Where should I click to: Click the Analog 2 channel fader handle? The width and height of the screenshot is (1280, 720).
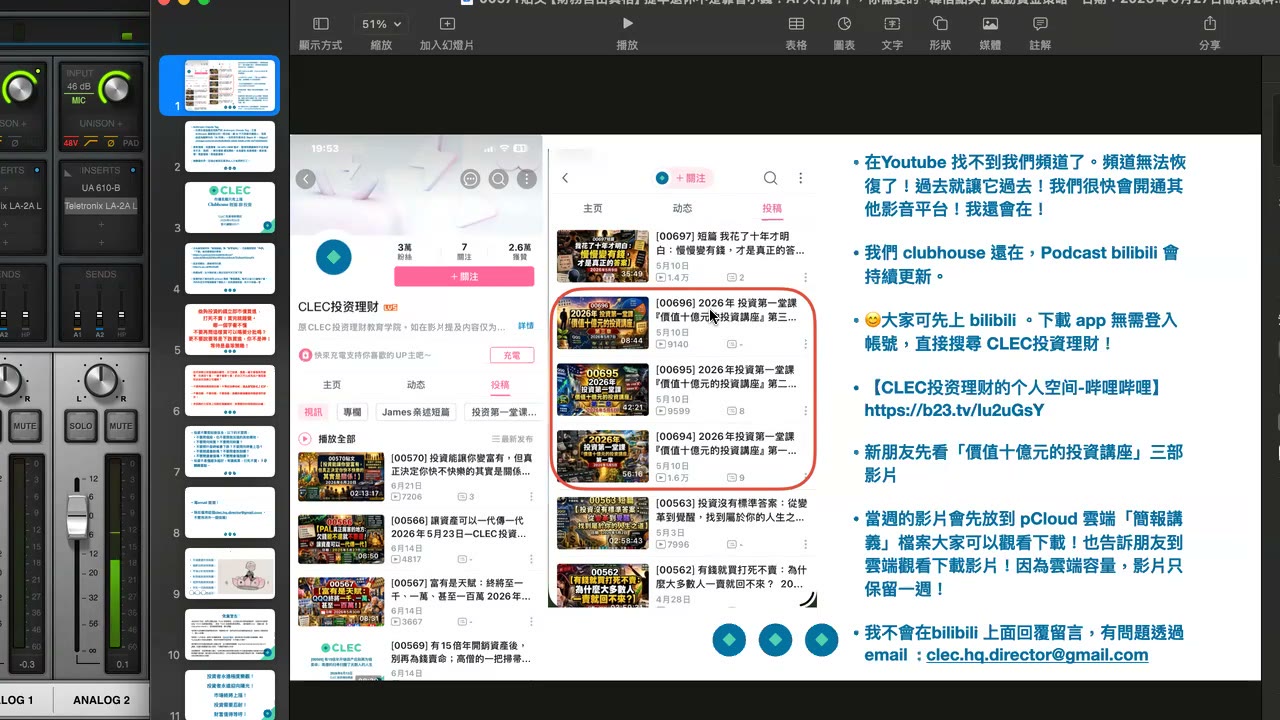coord(77,518)
